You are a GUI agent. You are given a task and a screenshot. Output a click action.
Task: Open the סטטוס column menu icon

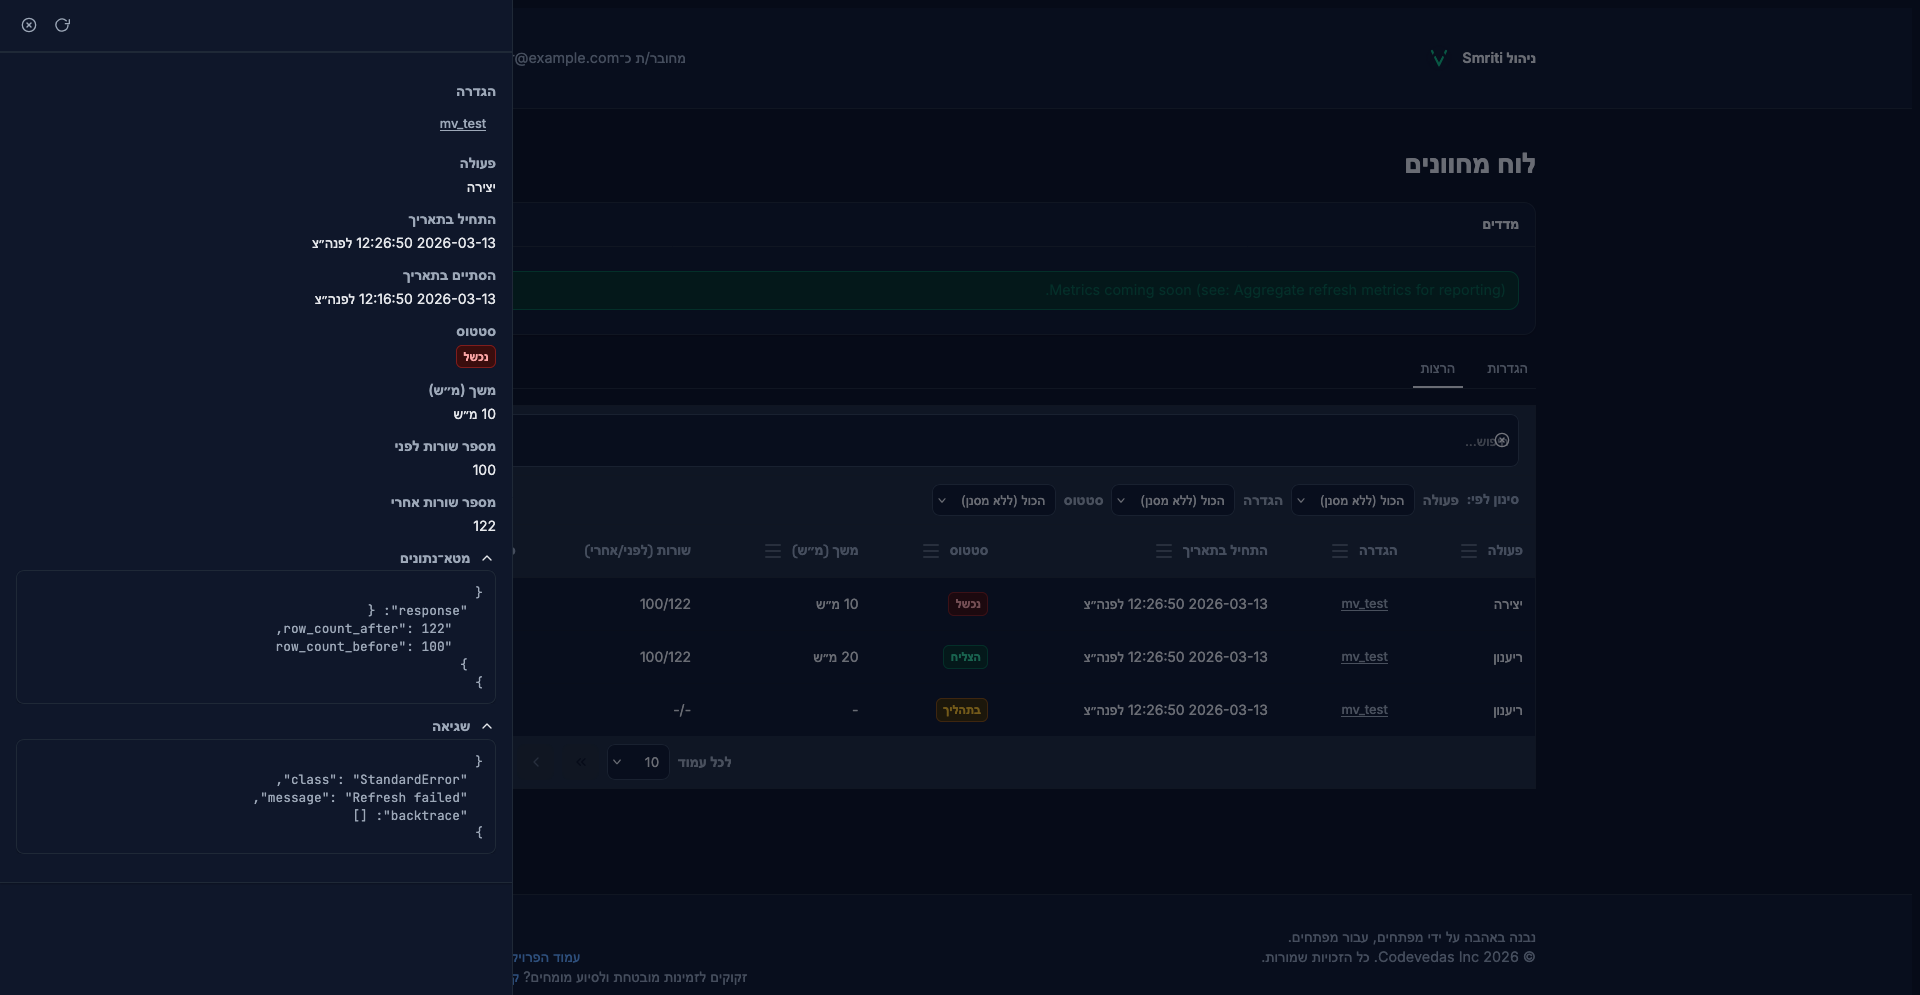tap(930, 551)
